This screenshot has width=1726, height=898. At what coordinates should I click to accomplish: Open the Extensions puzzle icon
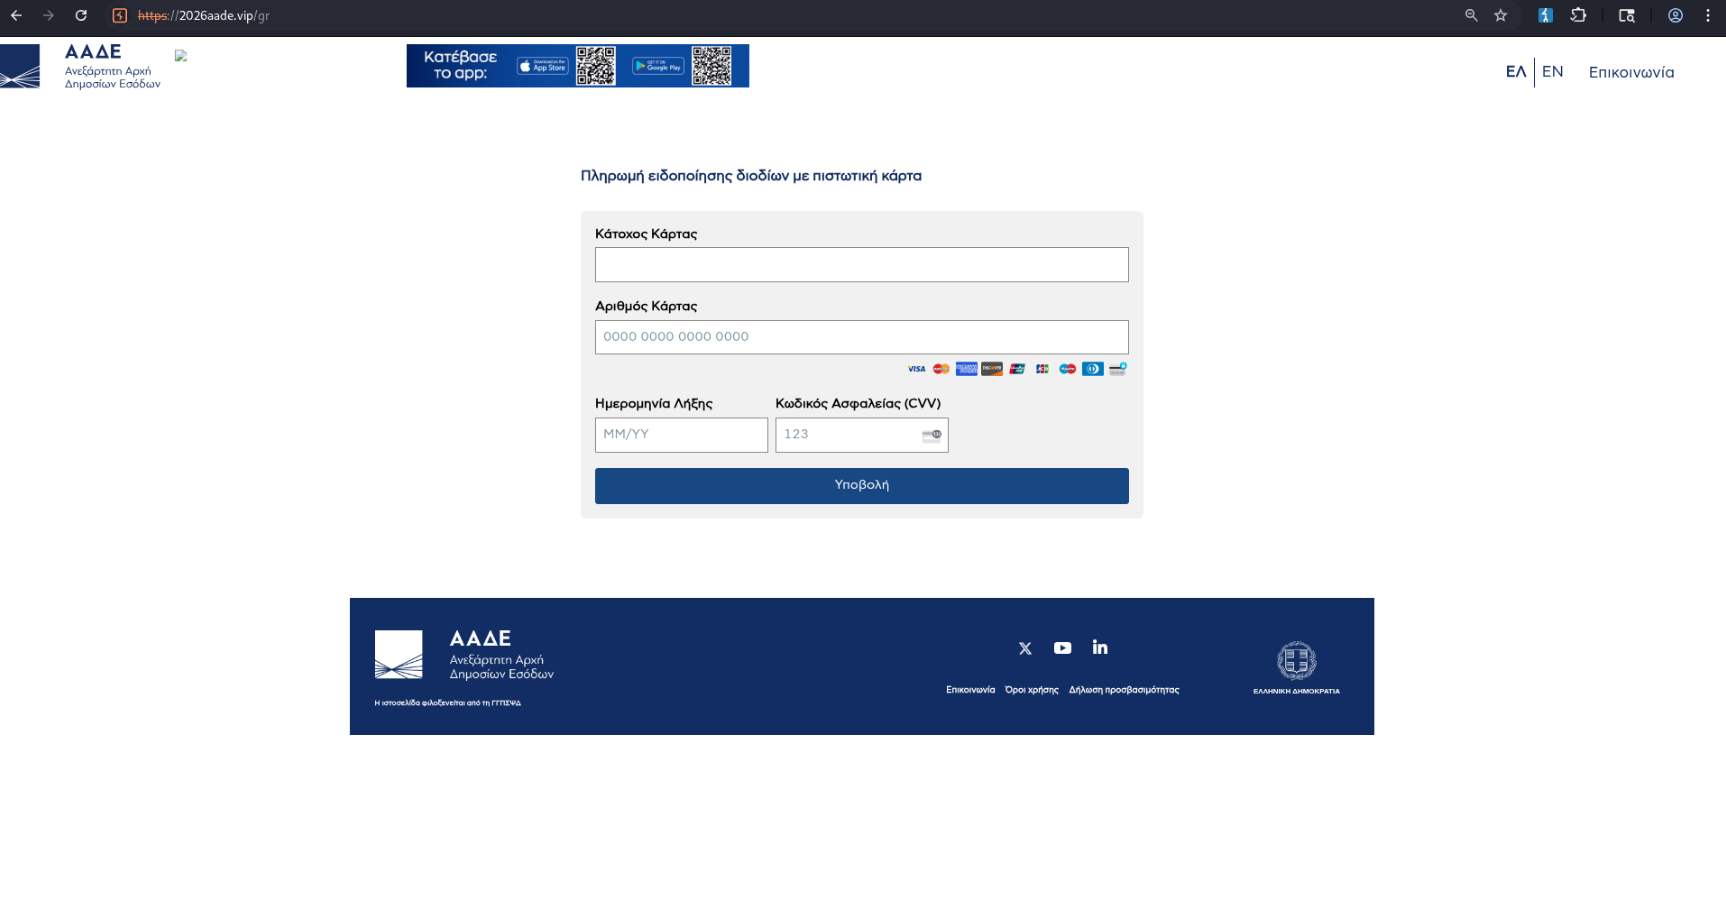tap(1578, 15)
